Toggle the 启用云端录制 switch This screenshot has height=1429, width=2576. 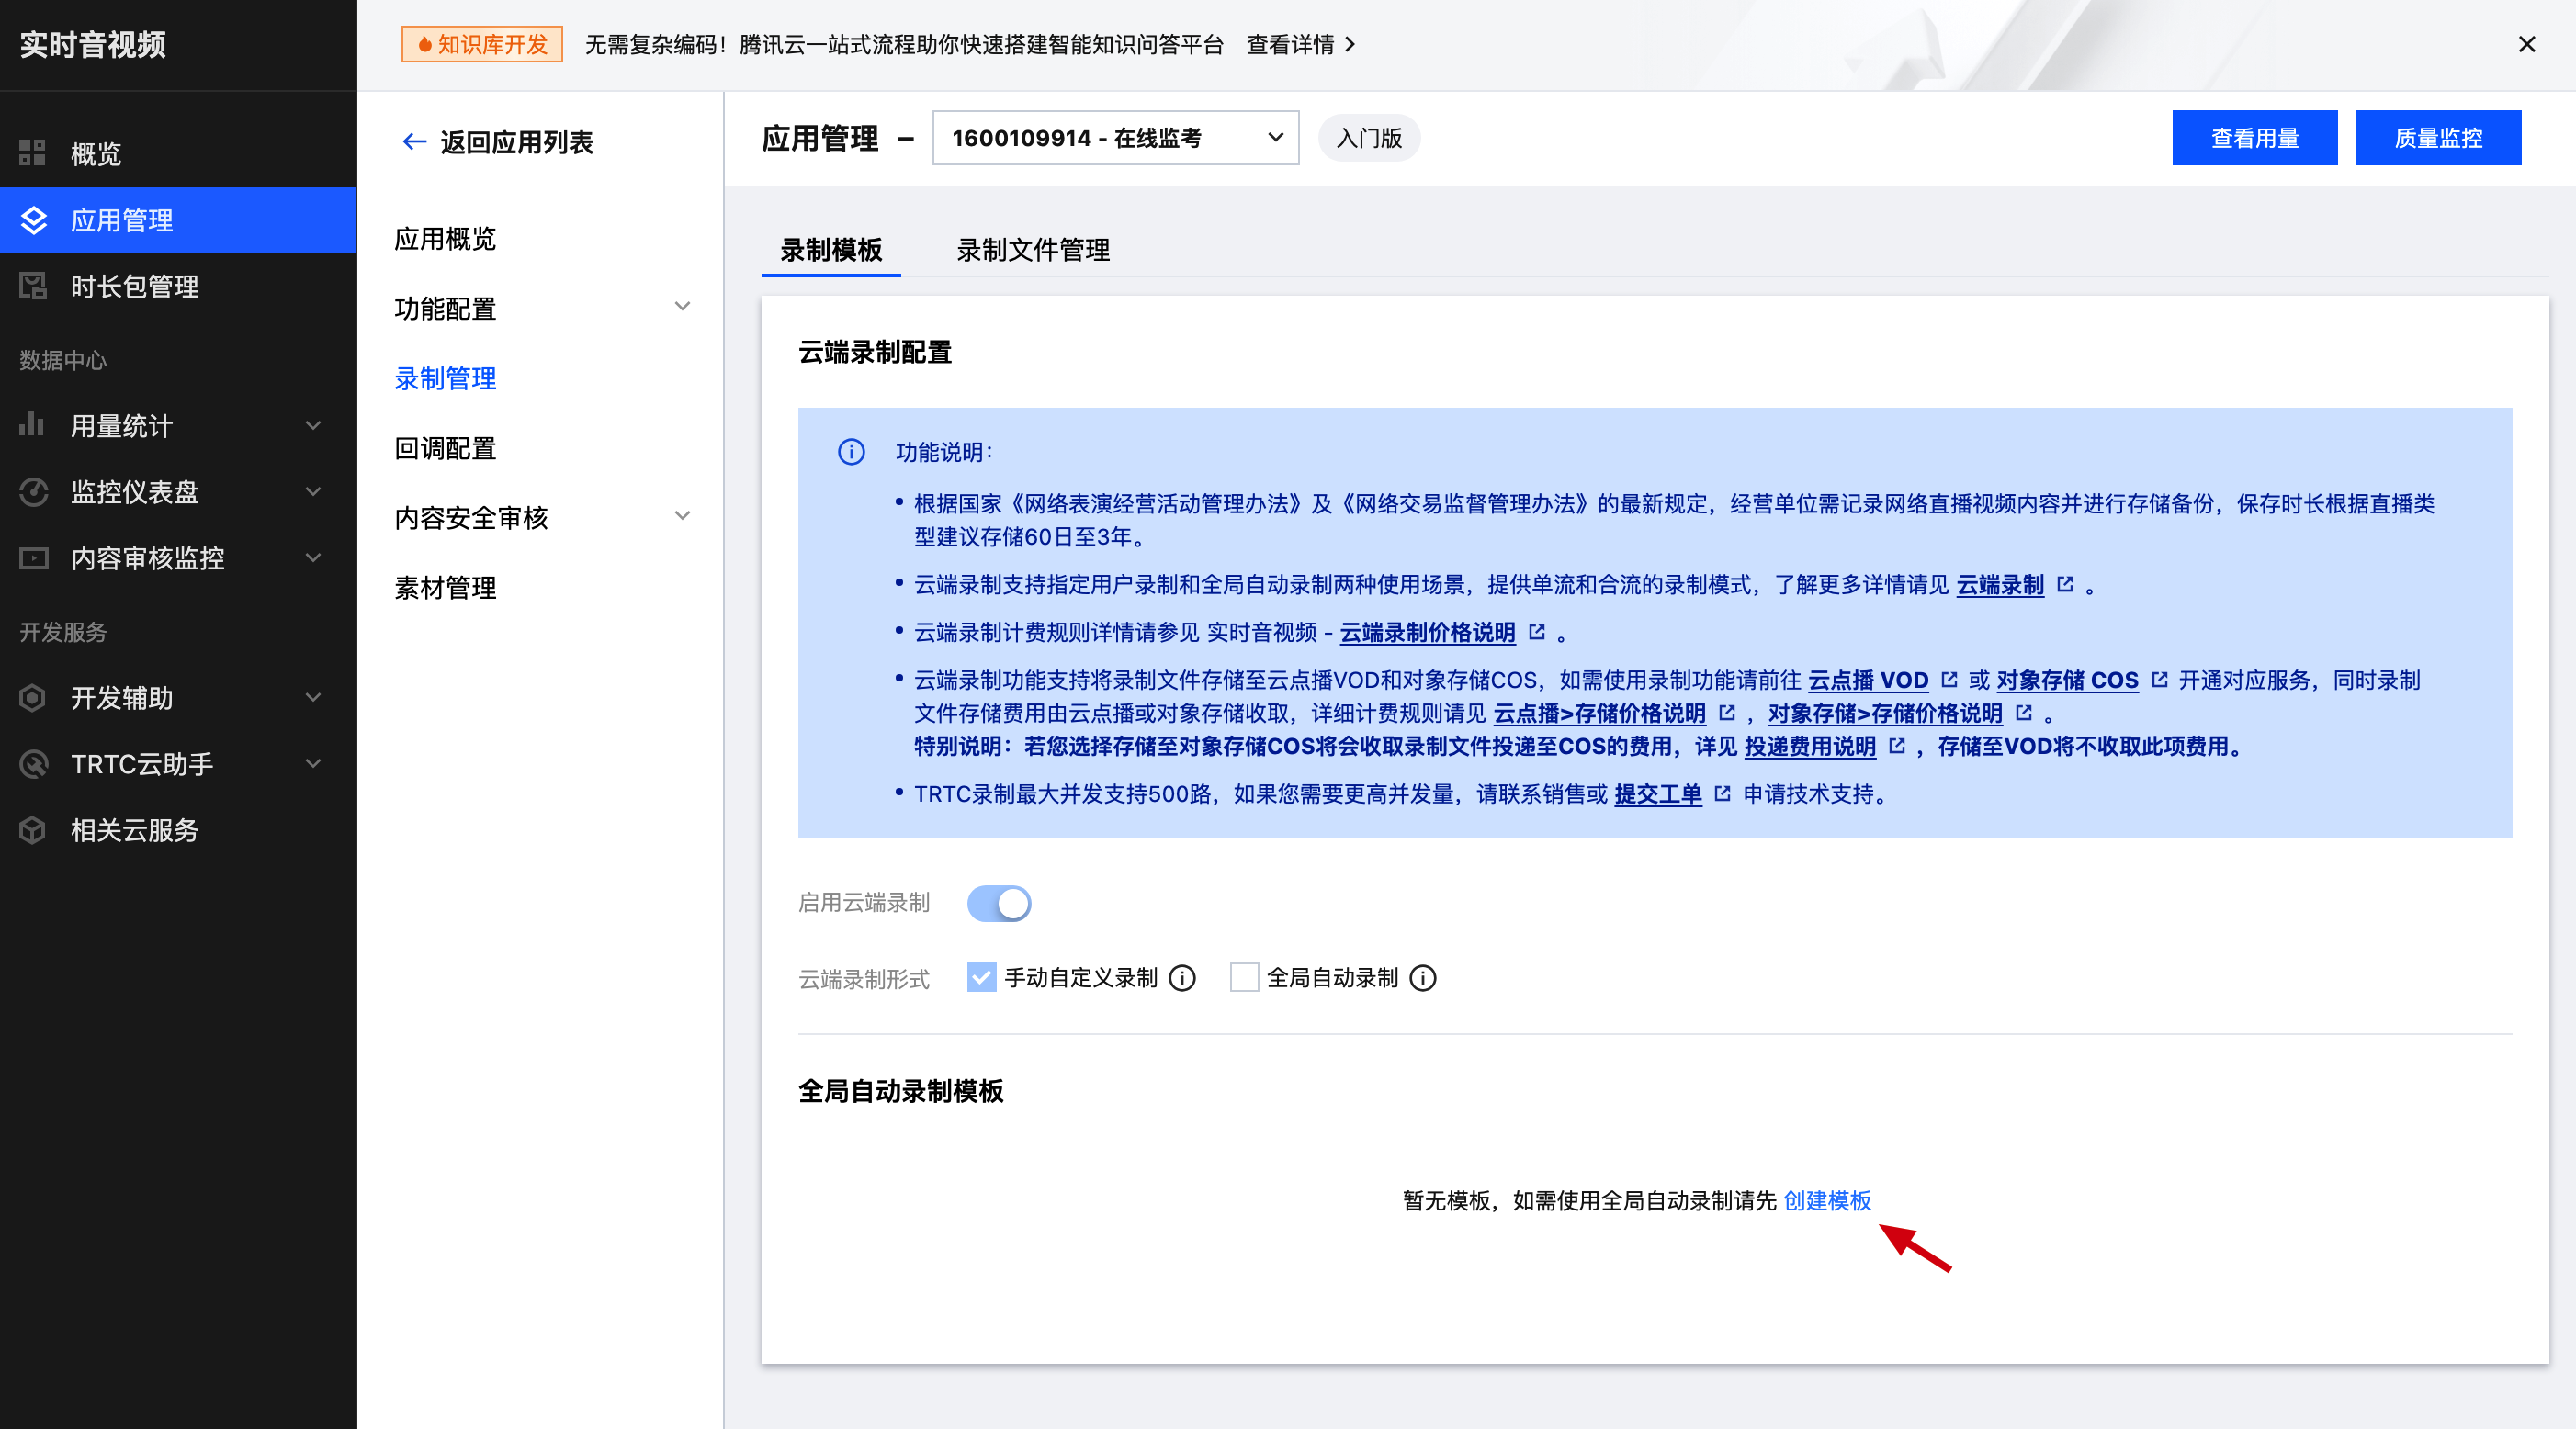tap(999, 903)
